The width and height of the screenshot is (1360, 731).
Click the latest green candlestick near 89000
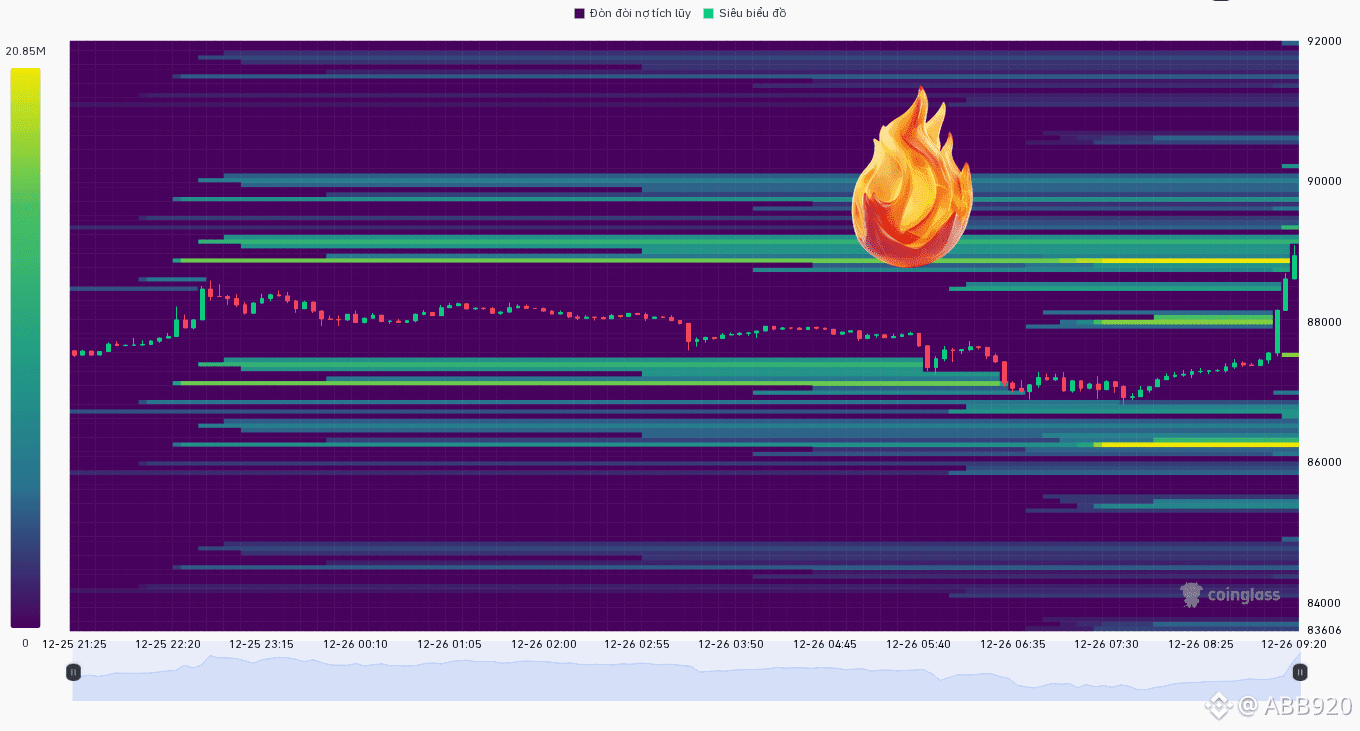(x=1294, y=264)
